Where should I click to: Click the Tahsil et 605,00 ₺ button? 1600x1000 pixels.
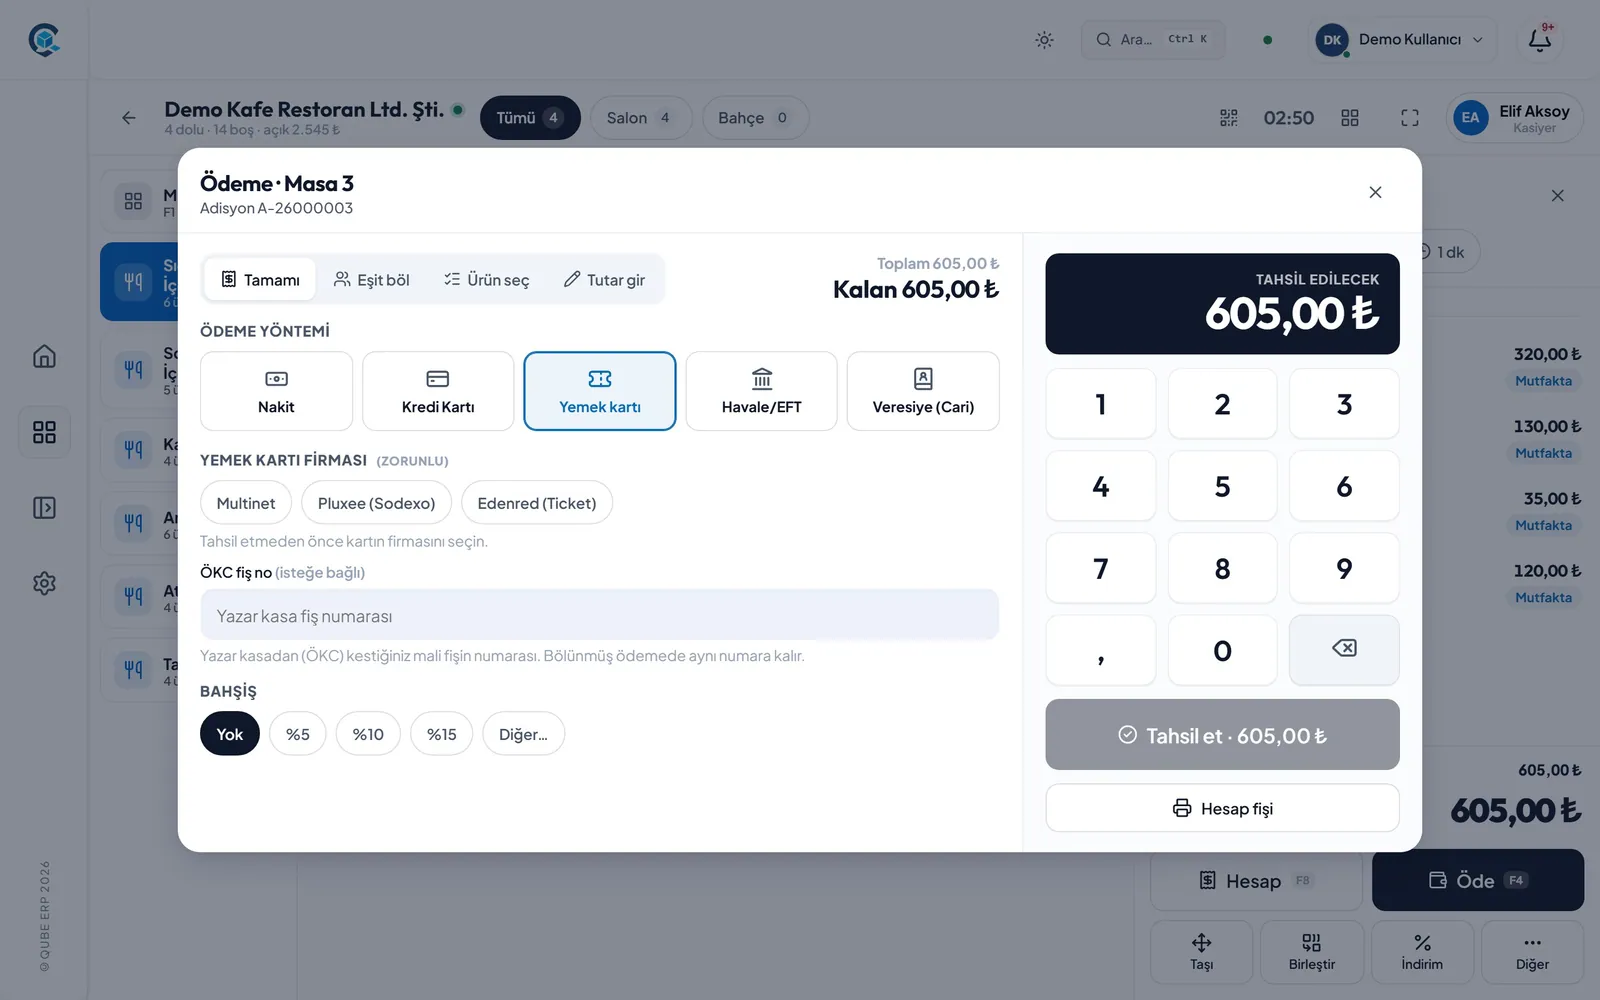click(x=1222, y=735)
